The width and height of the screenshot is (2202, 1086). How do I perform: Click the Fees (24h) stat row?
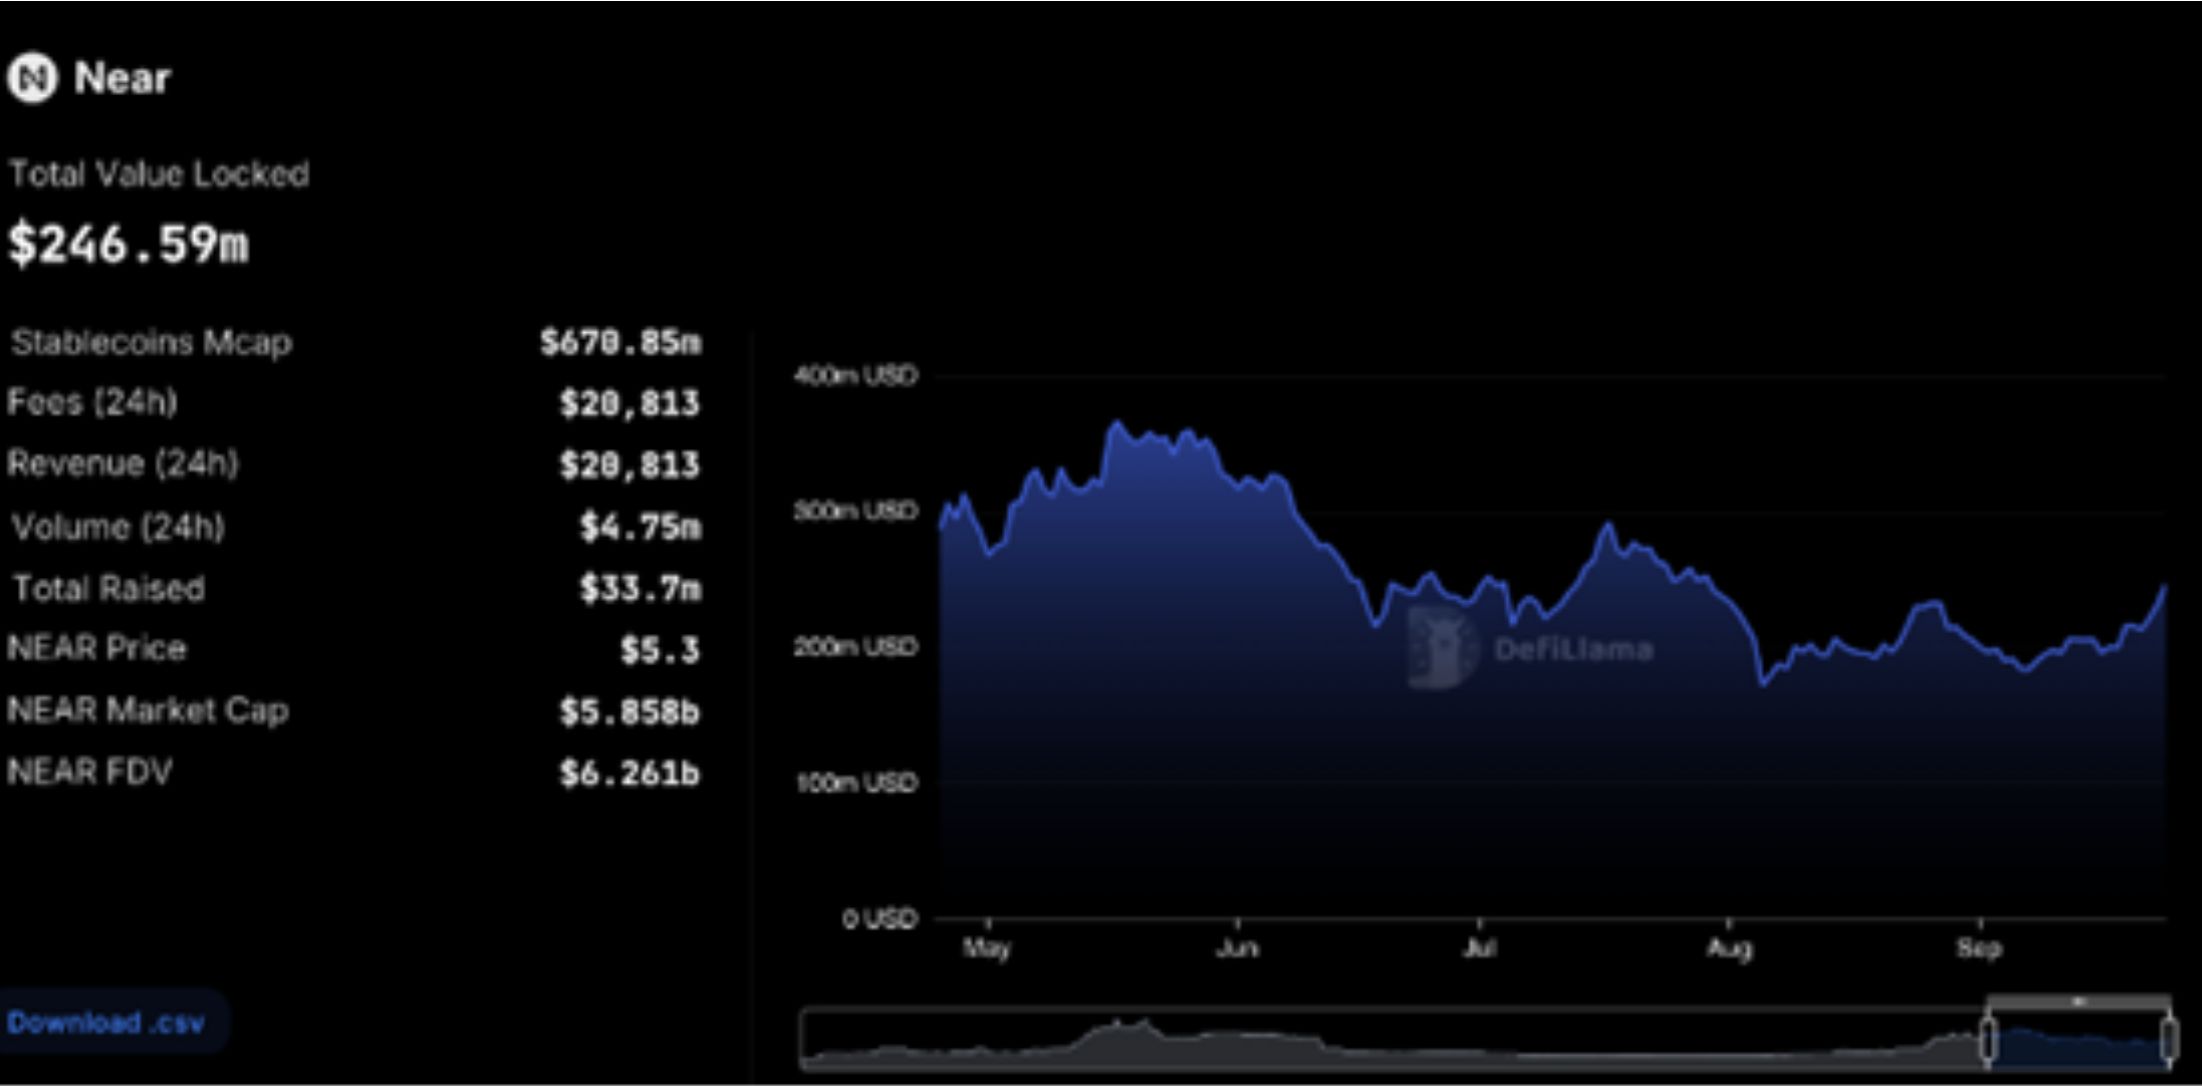[92, 403]
